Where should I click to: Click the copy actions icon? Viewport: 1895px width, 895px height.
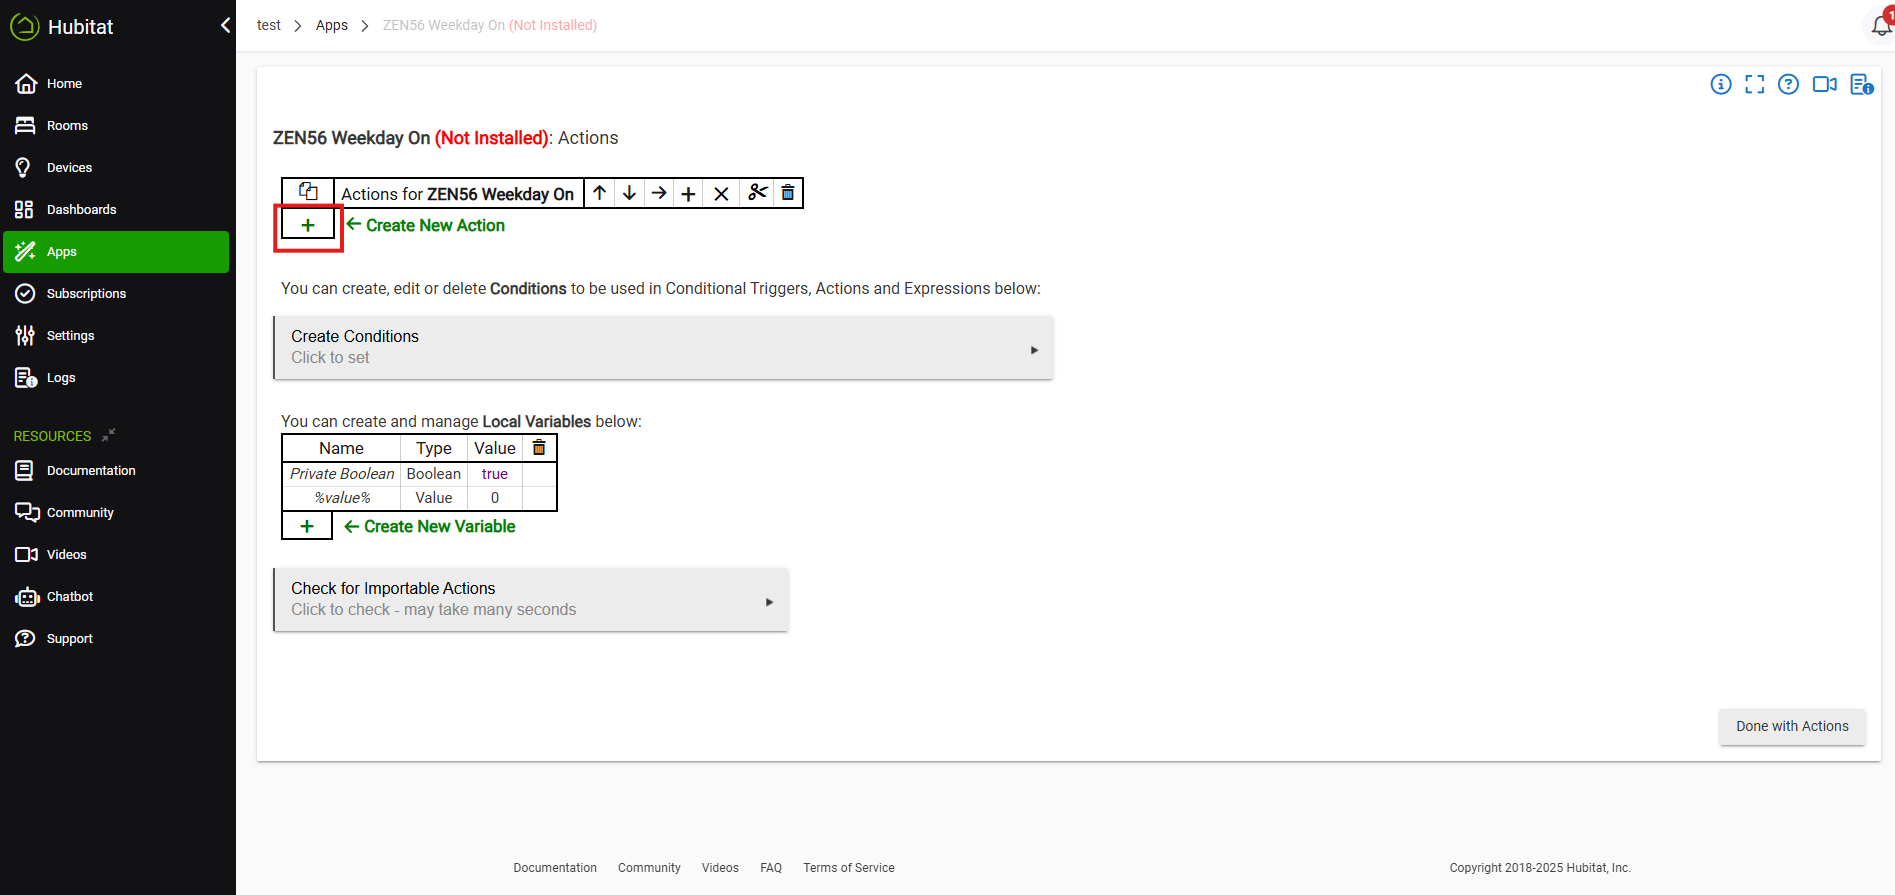[308, 192]
